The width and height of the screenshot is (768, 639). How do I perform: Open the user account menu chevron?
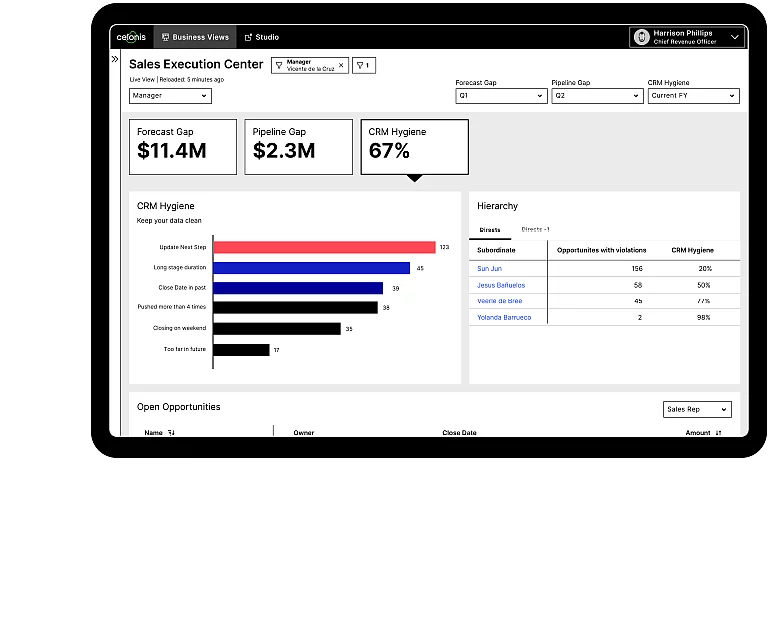[735, 37]
